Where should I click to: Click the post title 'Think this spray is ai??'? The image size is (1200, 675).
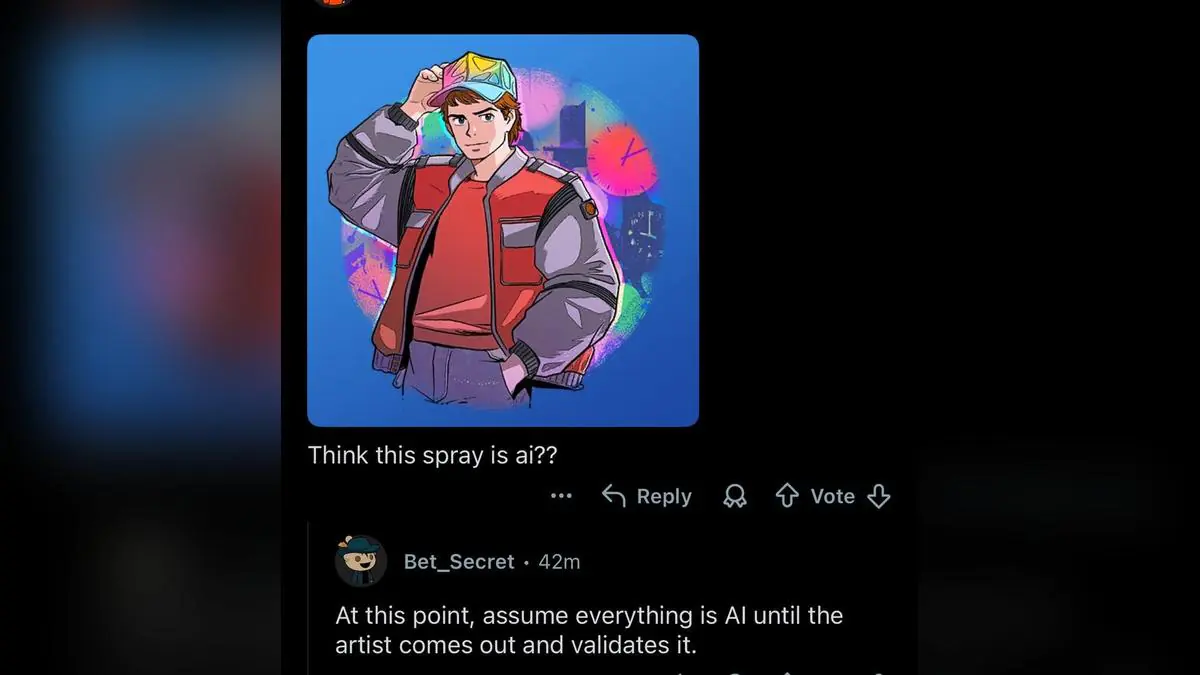coord(433,455)
